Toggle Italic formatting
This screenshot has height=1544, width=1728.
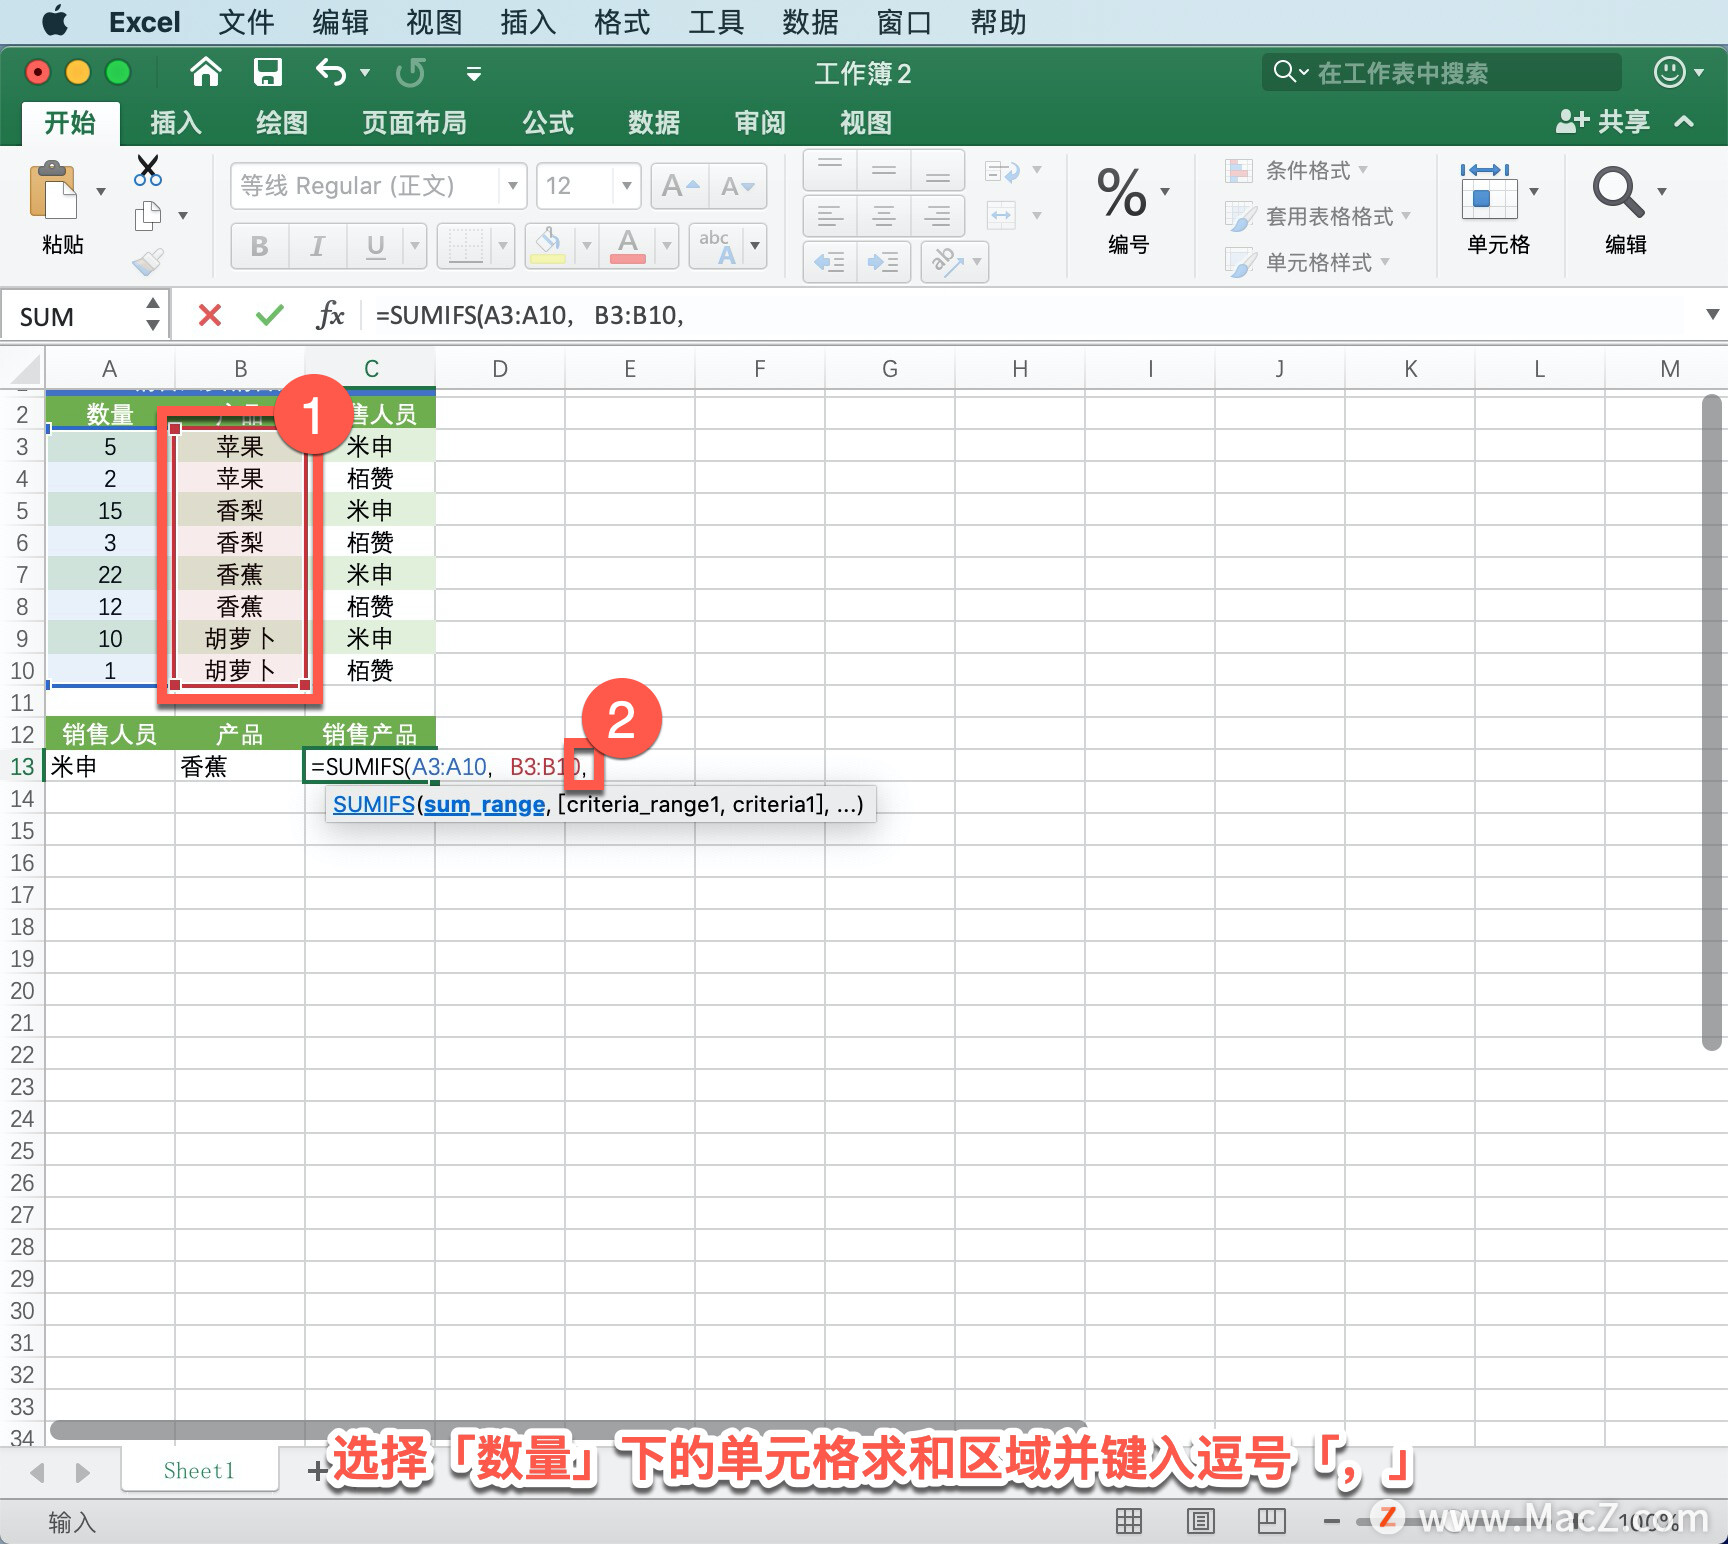click(x=318, y=246)
